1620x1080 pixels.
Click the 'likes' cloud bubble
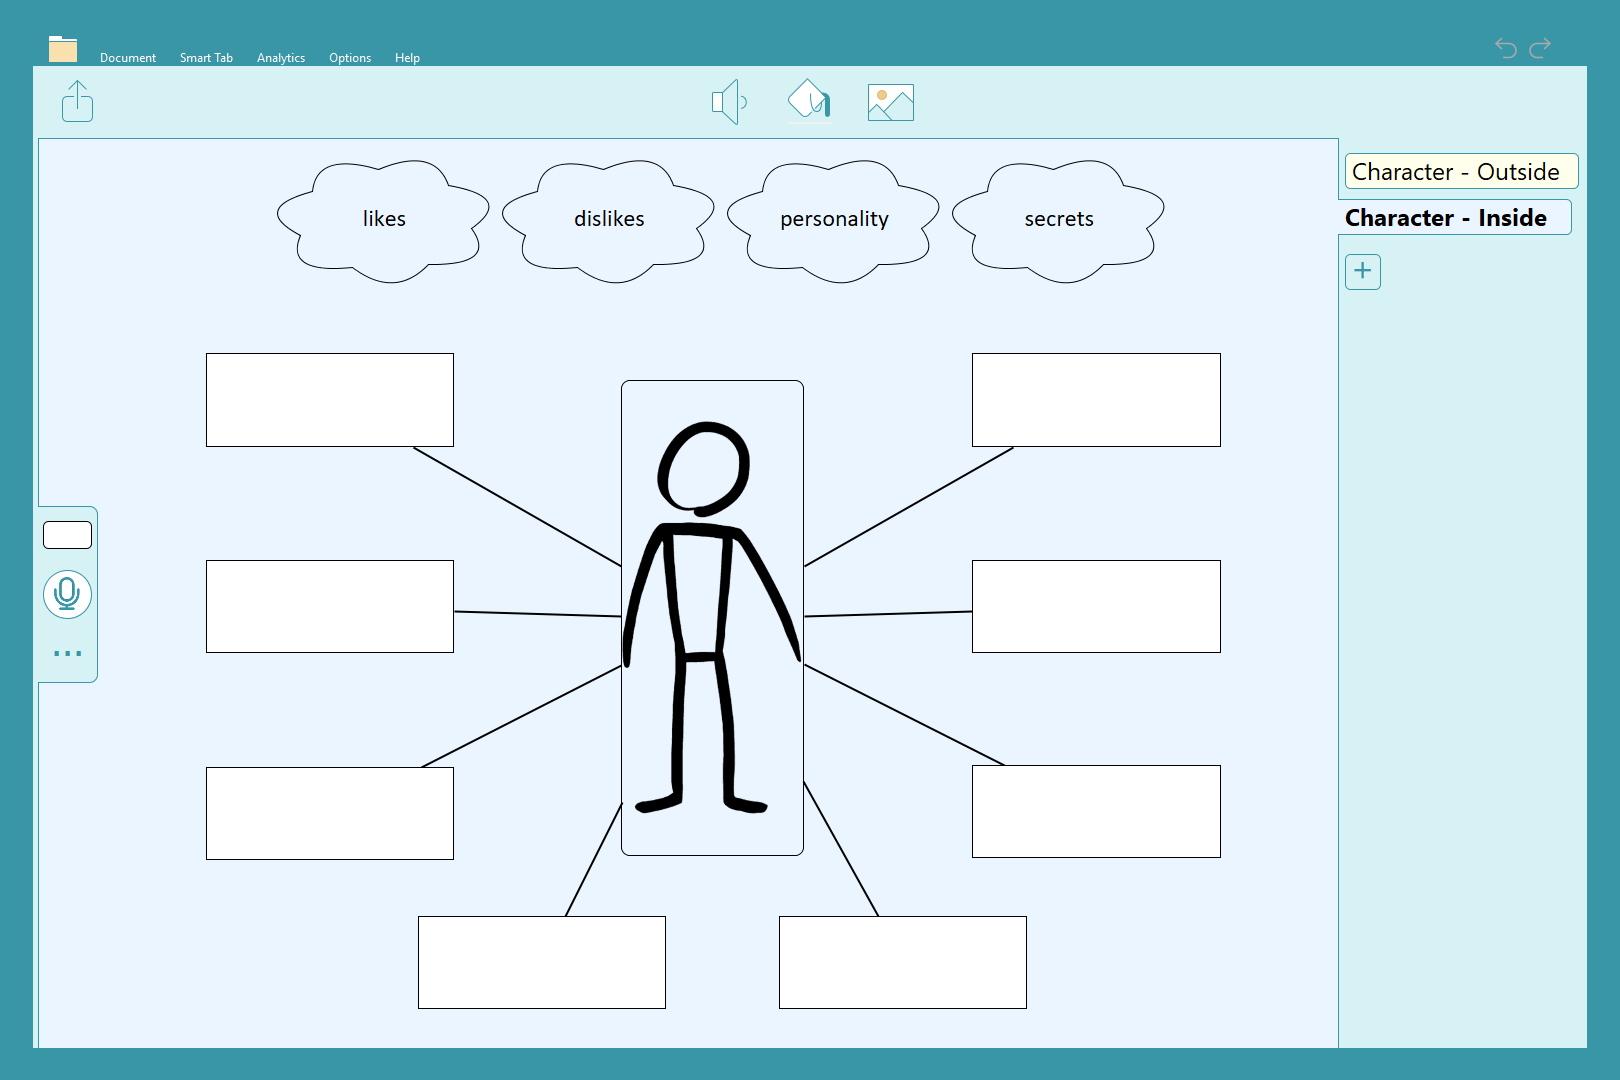click(x=384, y=220)
